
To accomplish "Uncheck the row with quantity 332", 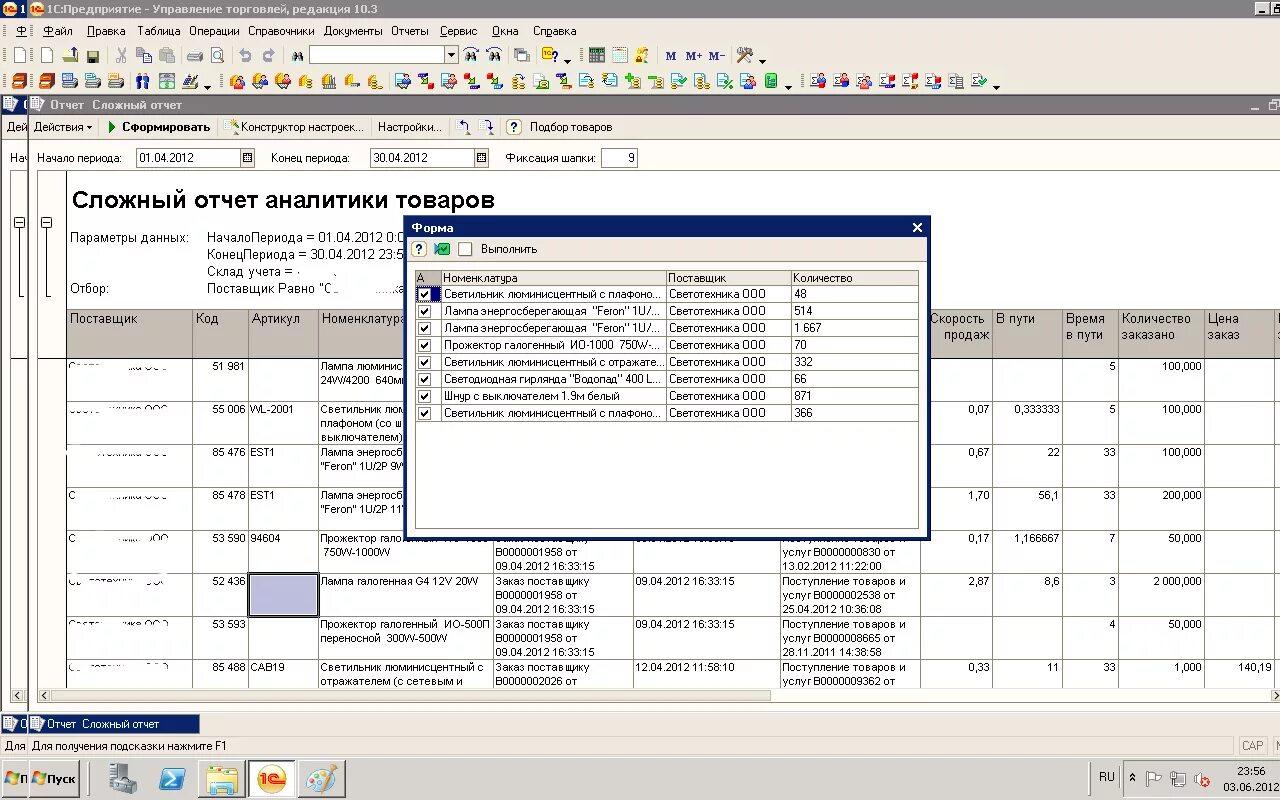I will coord(425,362).
